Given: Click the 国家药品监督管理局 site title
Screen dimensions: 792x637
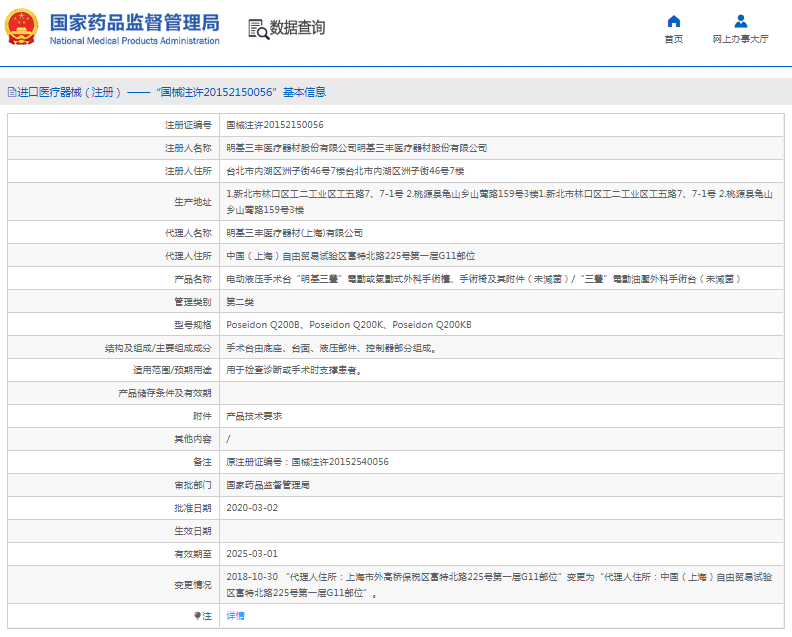Looking at the screenshot, I should [134, 22].
